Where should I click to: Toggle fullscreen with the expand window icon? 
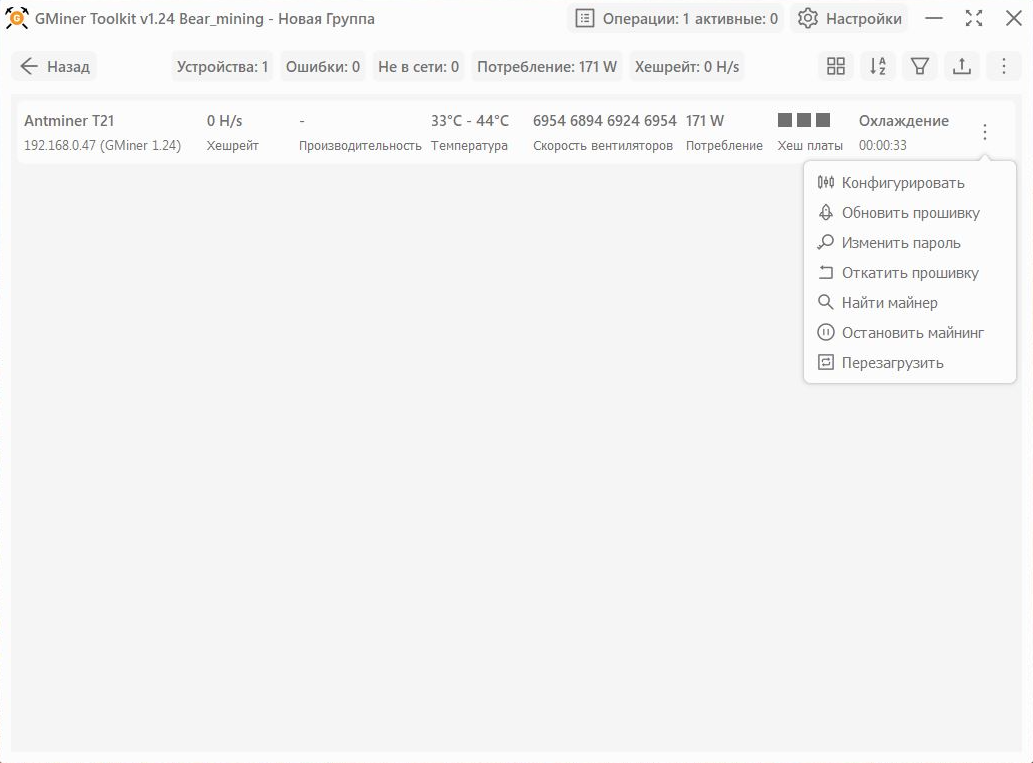(x=974, y=18)
